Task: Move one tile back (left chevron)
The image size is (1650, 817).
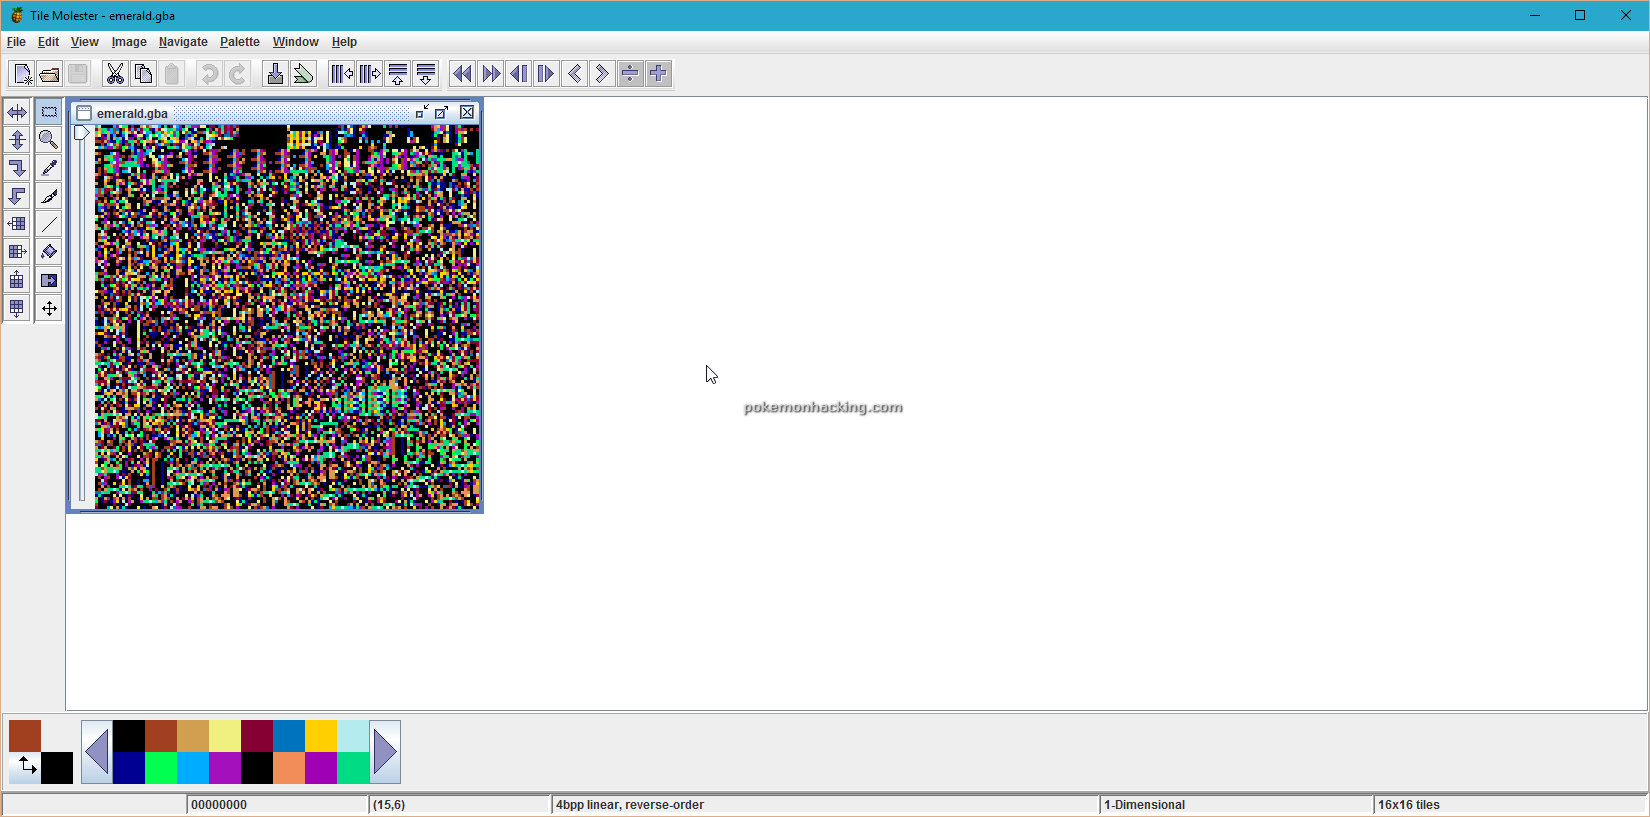Action: pos(574,74)
